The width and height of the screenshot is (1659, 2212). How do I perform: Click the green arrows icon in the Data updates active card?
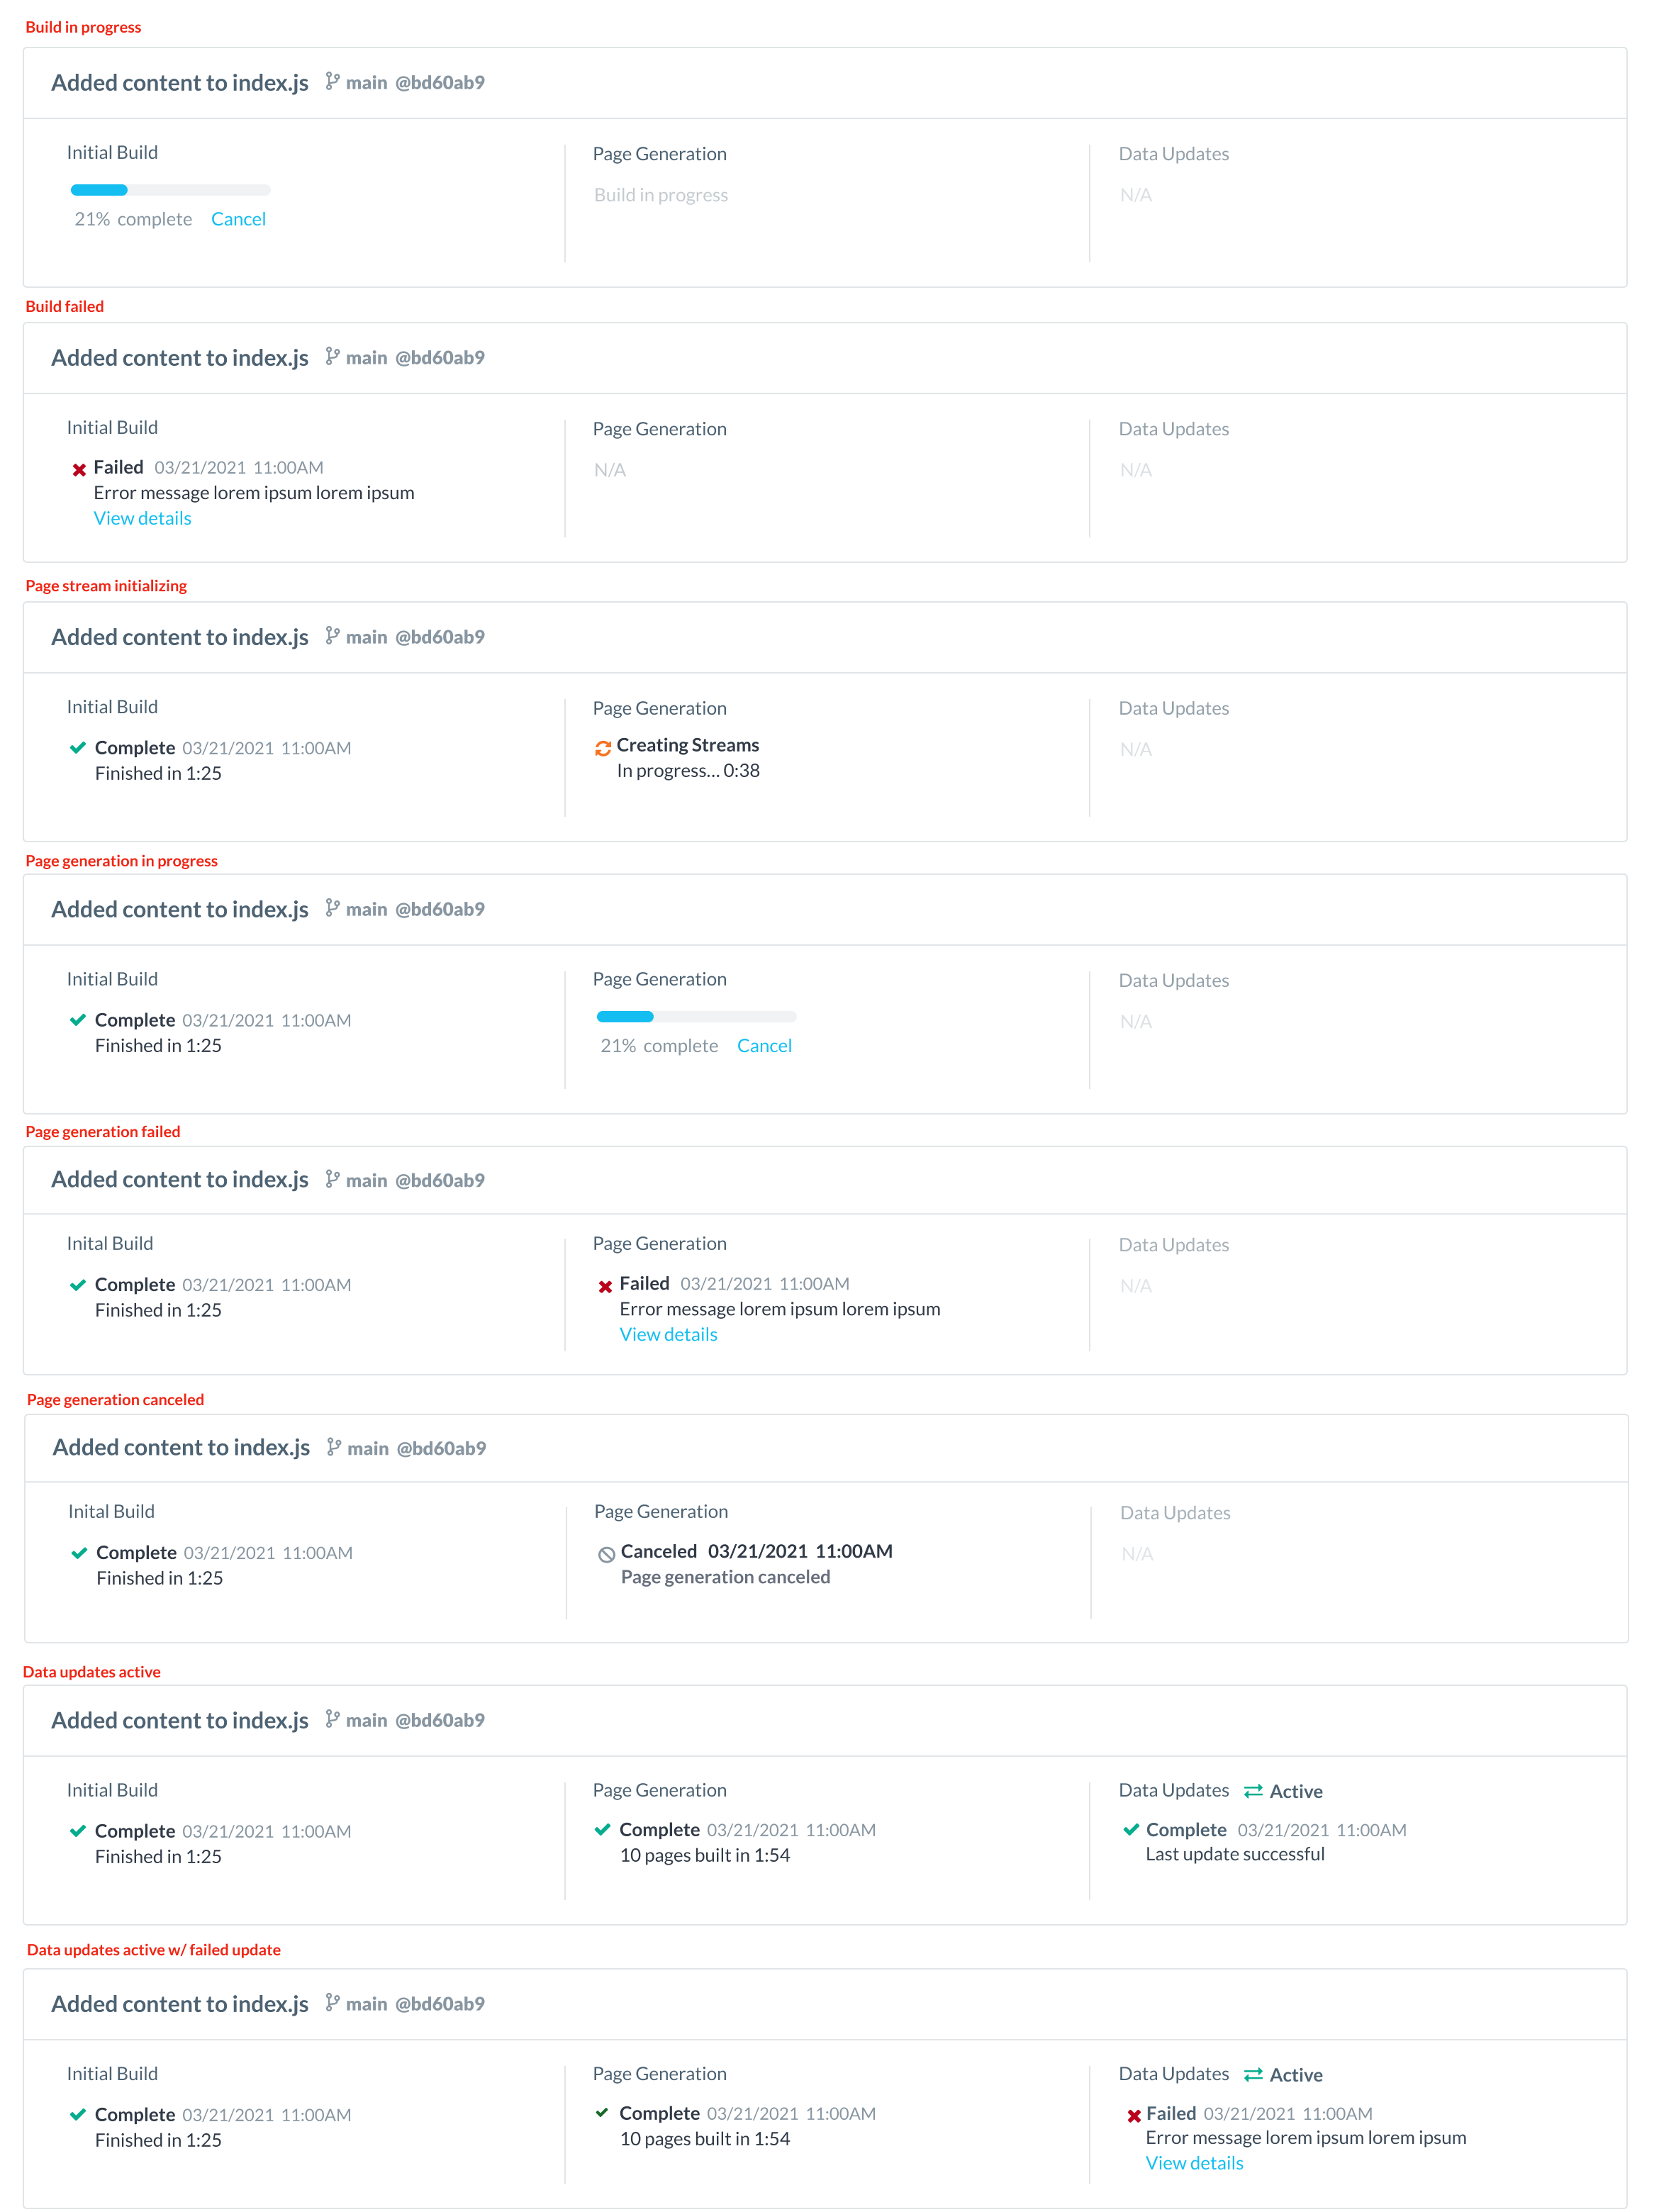coord(1252,1791)
